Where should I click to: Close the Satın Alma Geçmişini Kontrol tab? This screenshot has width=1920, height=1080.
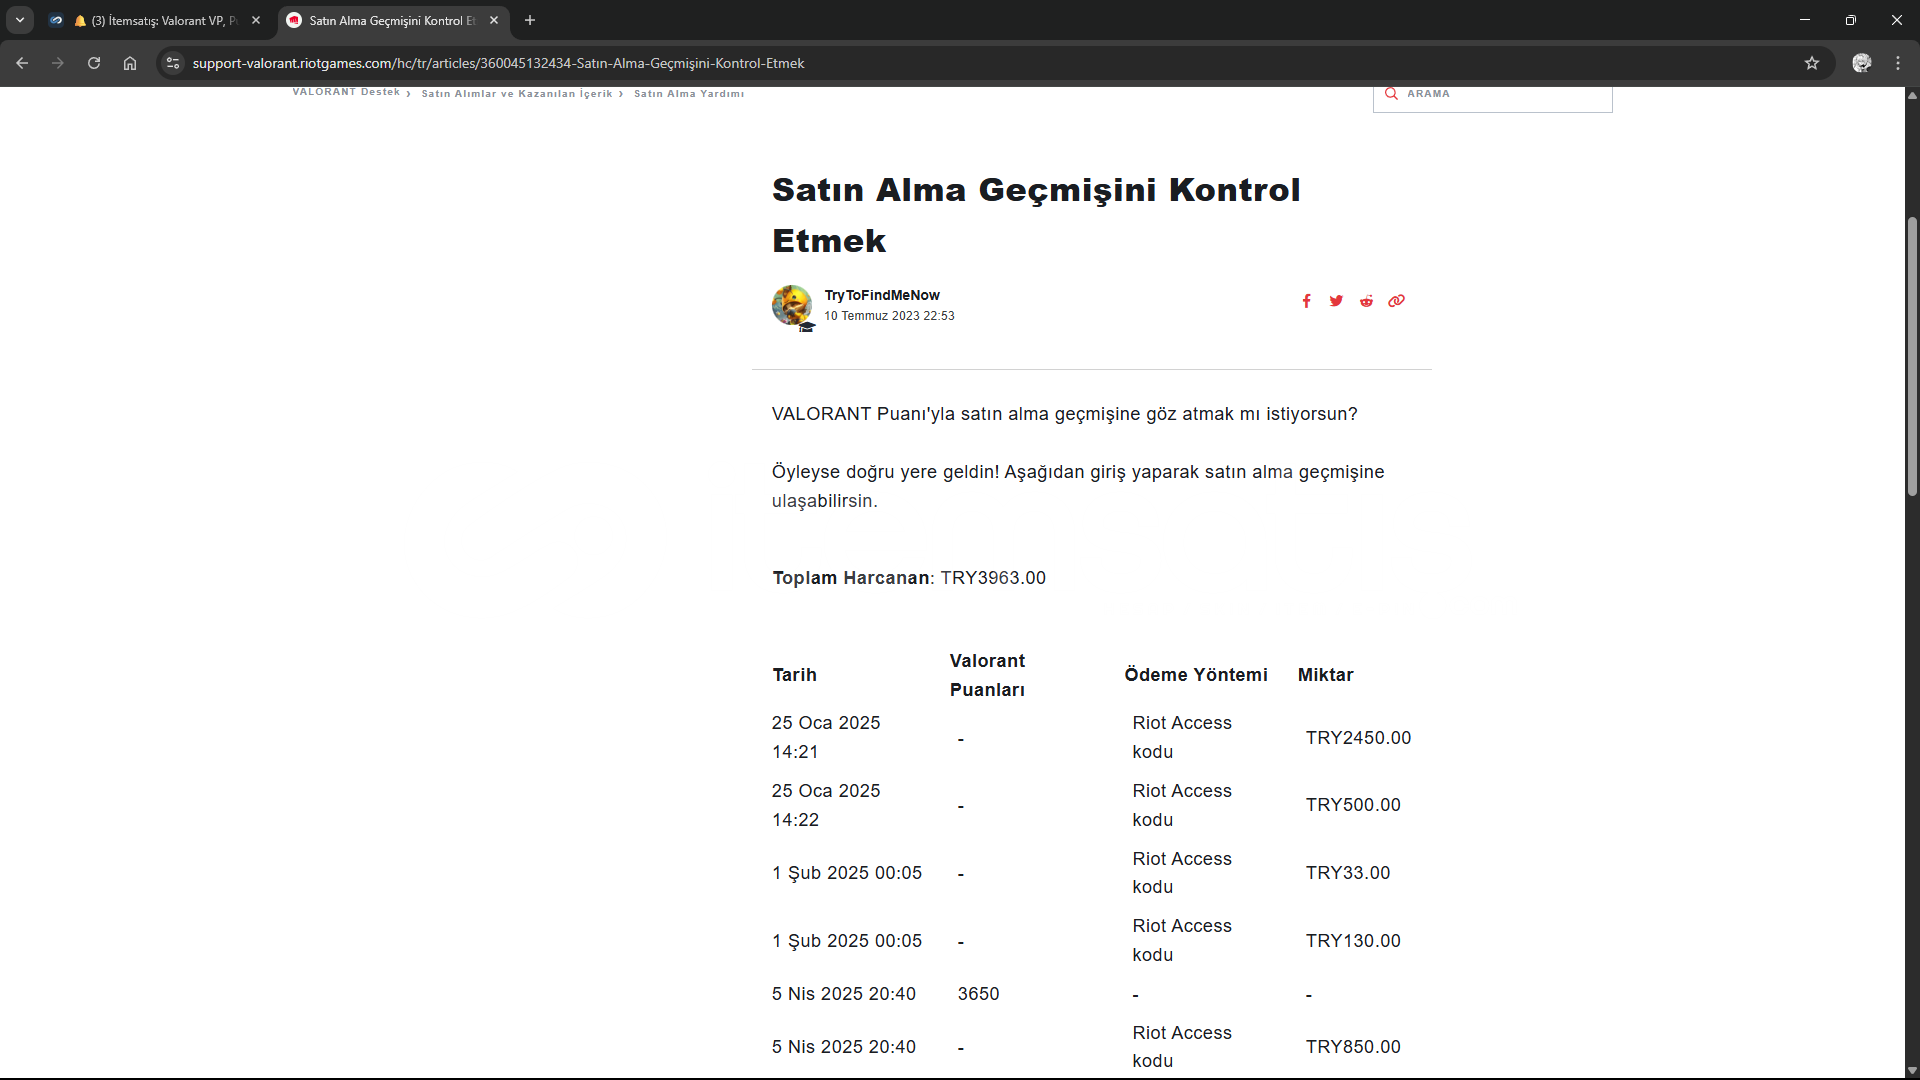[494, 20]
